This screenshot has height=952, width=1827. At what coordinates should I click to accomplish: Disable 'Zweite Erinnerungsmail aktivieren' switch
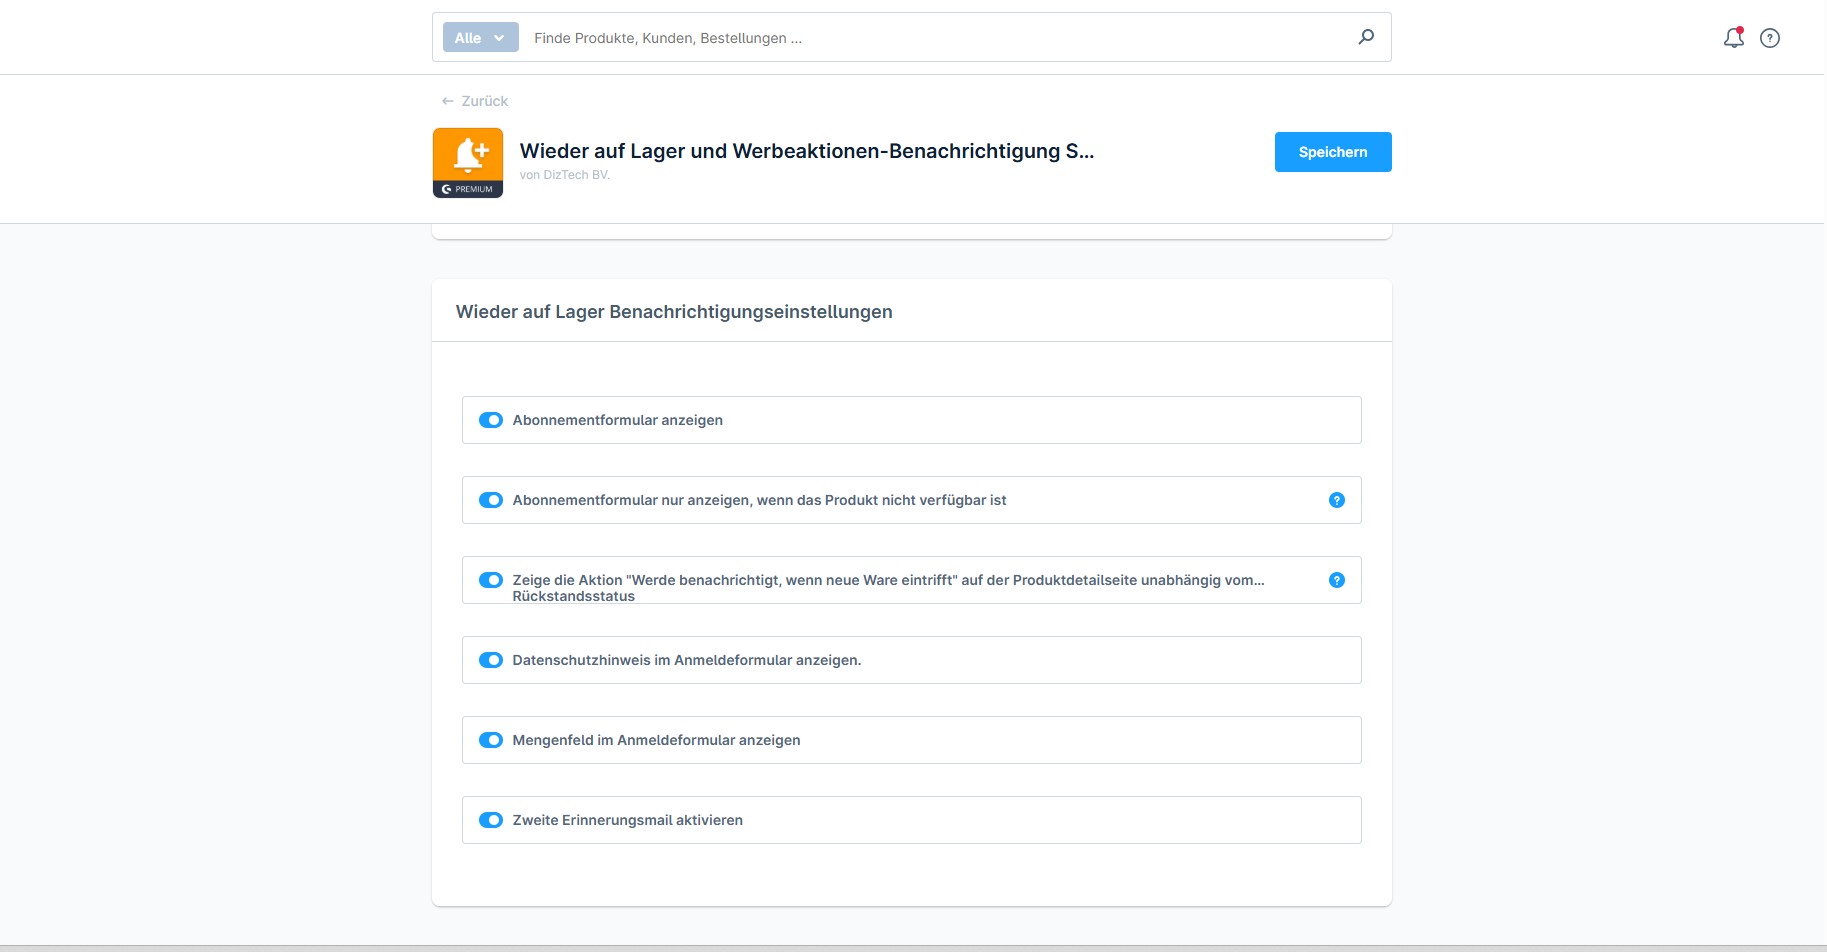point(491,820)
